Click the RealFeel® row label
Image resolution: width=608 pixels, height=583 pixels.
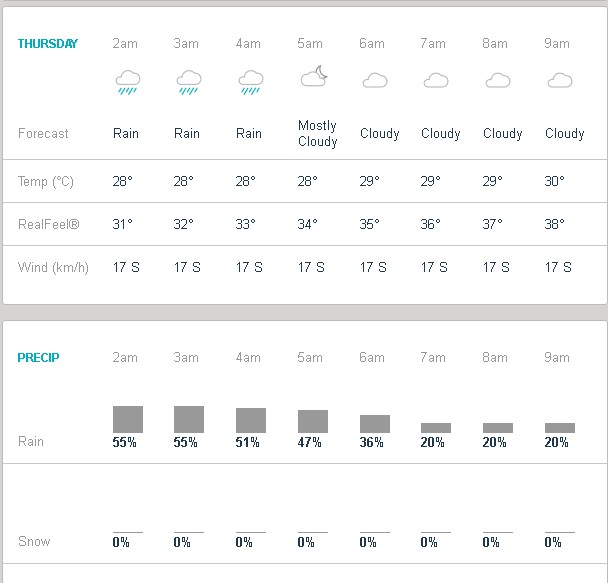[x=49, y=224]
